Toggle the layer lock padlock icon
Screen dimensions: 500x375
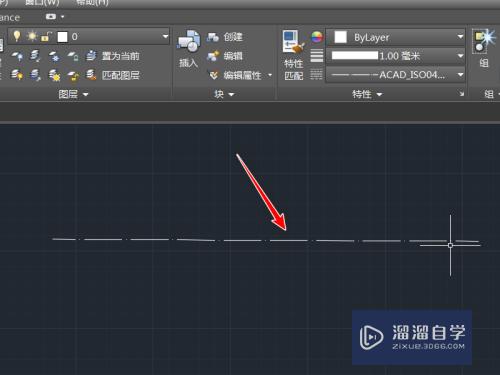point(46,36)
